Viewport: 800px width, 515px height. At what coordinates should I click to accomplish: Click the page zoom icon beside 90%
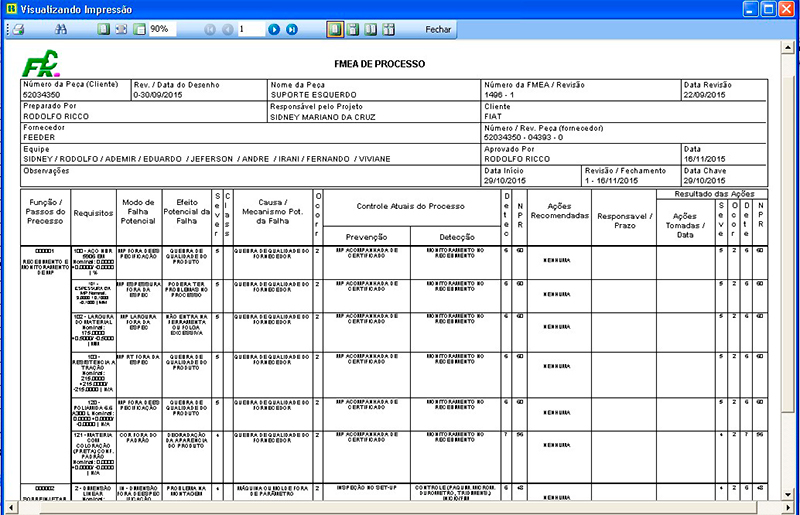(x=139, y=30)
